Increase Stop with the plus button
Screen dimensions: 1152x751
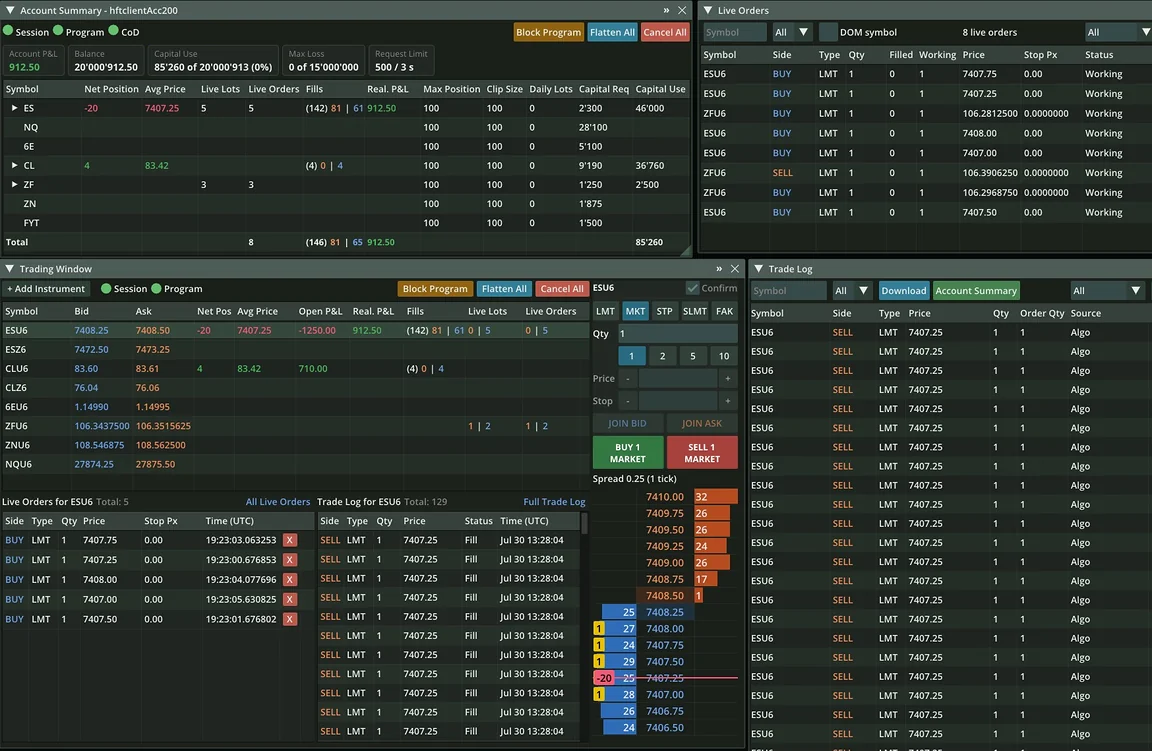click(x=727, y=400)
